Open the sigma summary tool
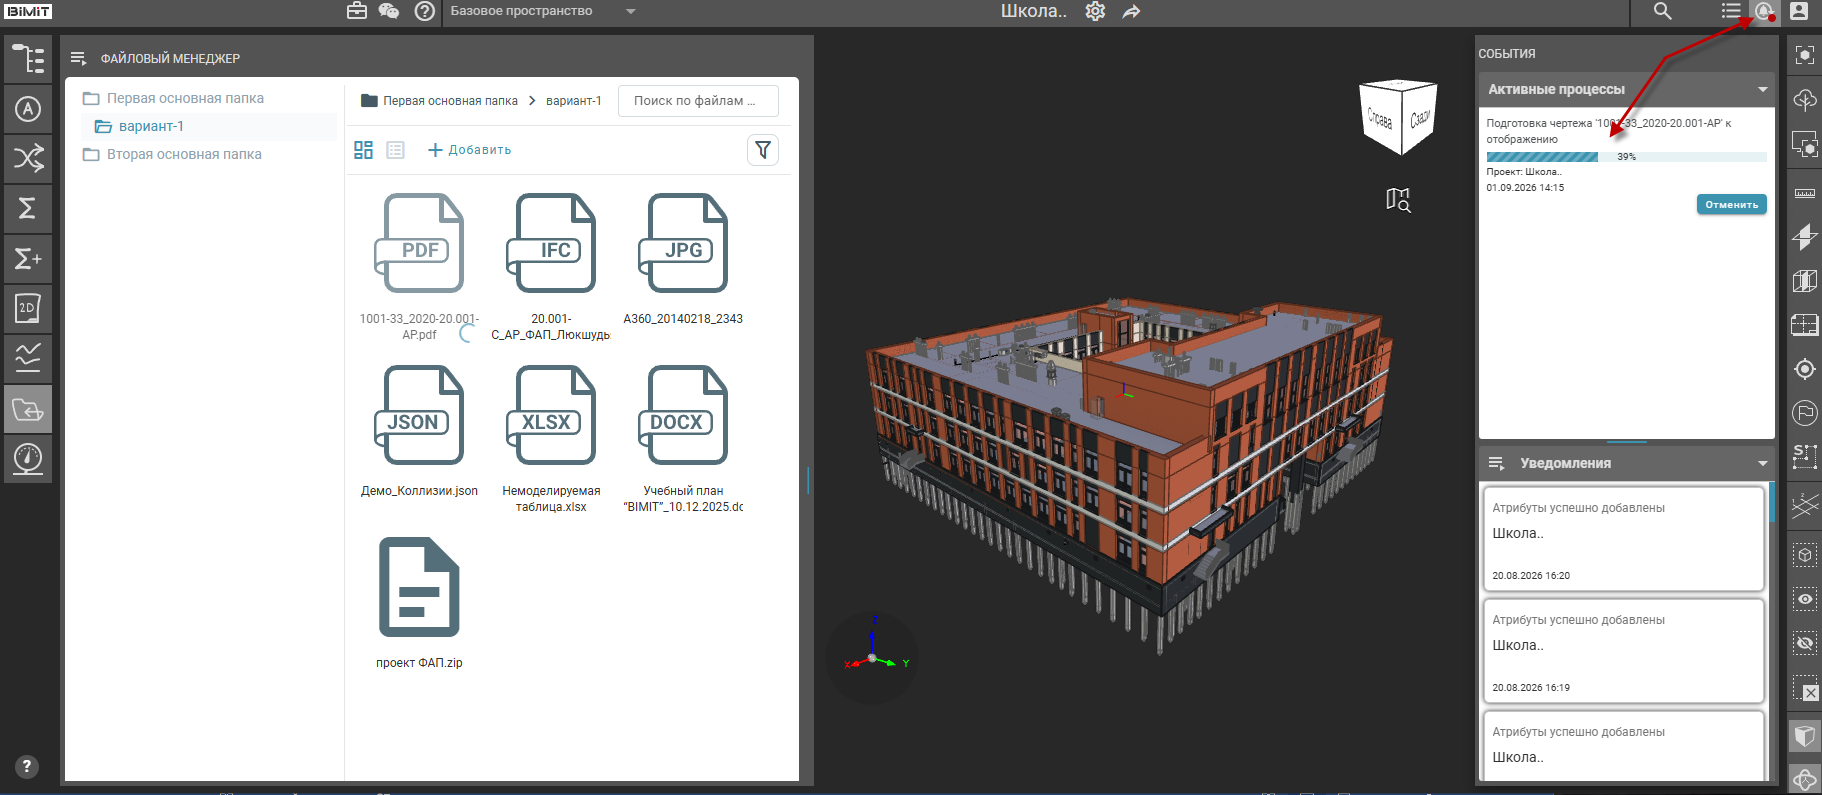1822x795 pixels. 28,208
